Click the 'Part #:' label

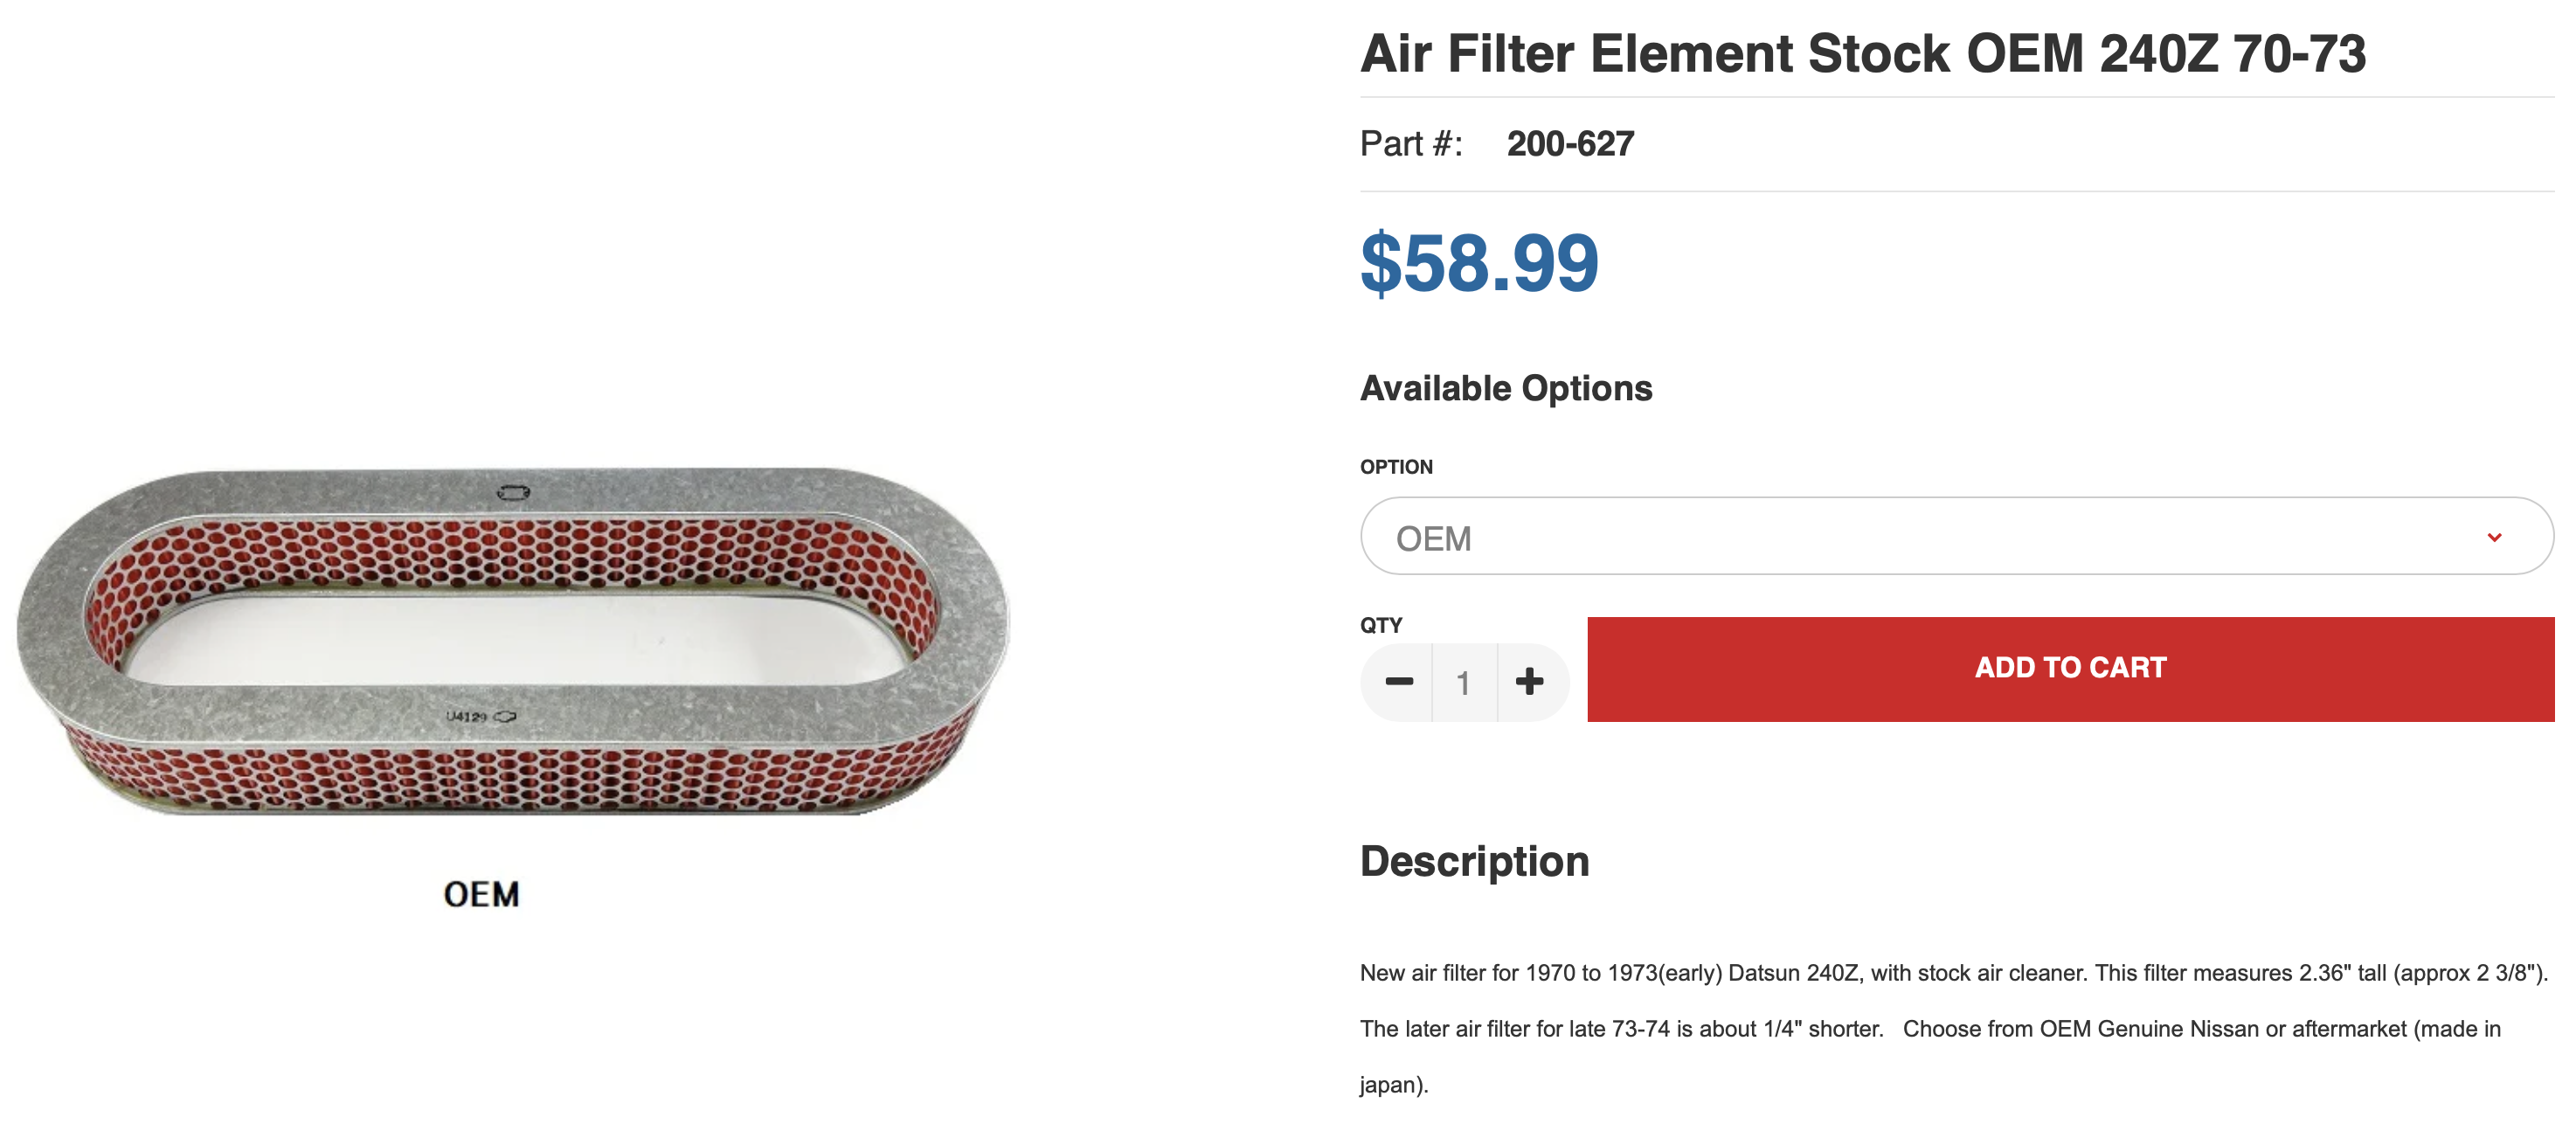point(1411,144)
